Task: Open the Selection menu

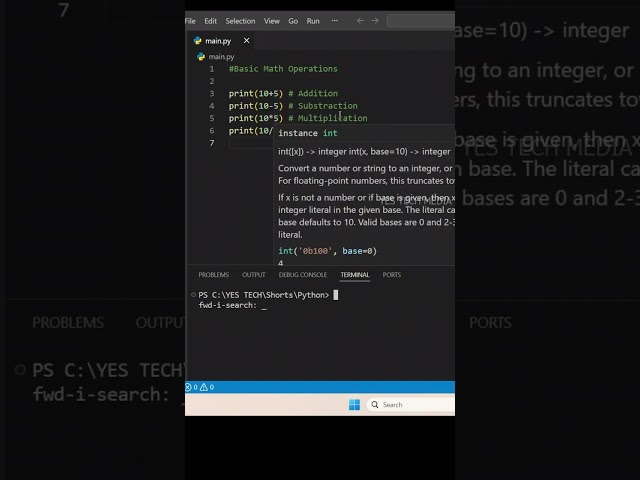Action: pyautogui.click(x=240, y=21)
